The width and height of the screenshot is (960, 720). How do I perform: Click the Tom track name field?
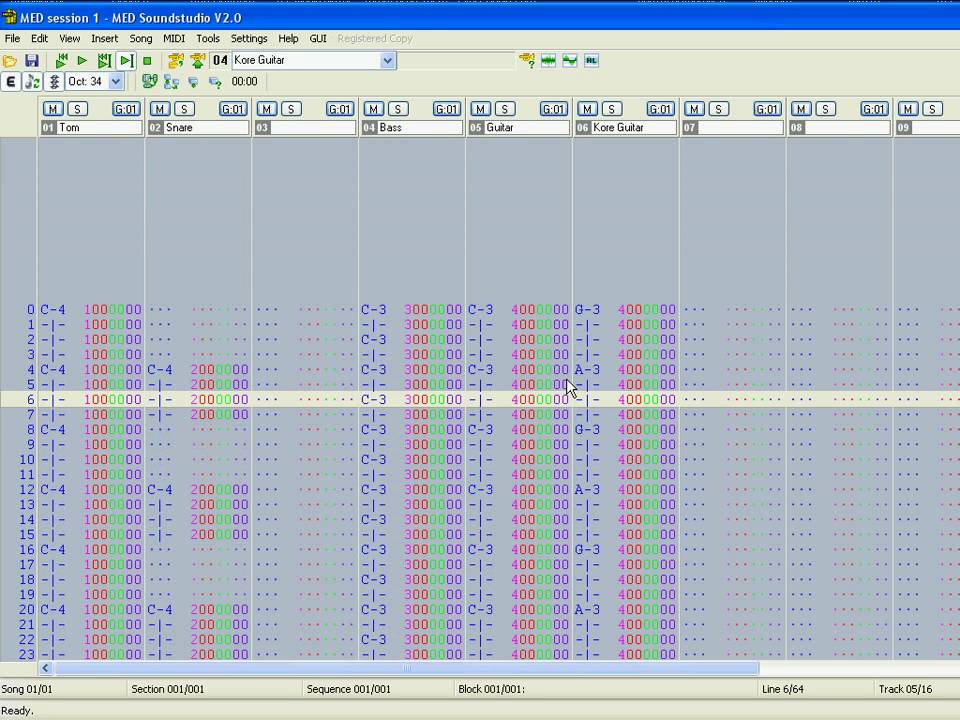point(99,127)
